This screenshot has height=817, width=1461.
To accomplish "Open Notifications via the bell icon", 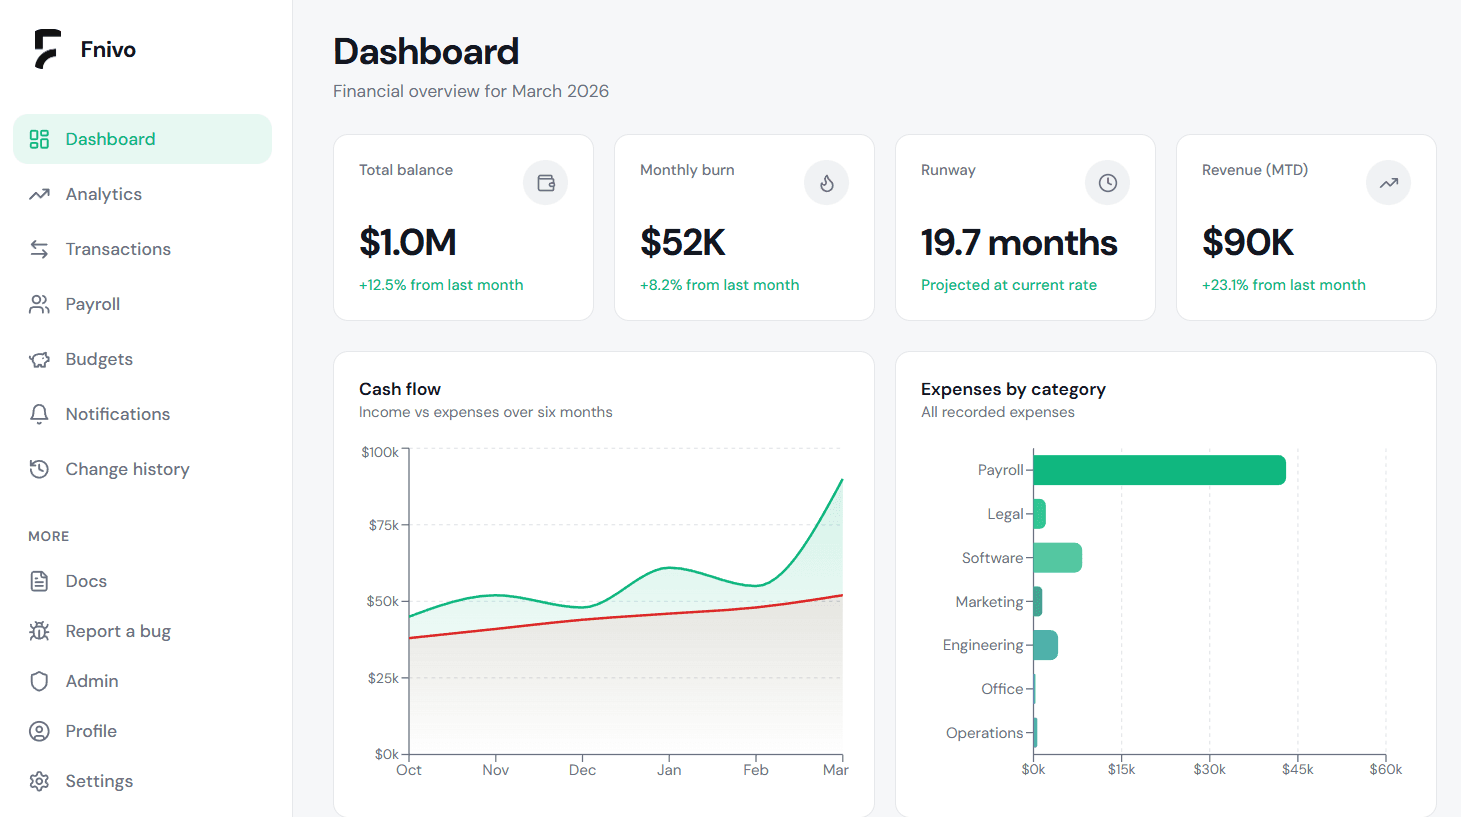I will tap(39, 414).
